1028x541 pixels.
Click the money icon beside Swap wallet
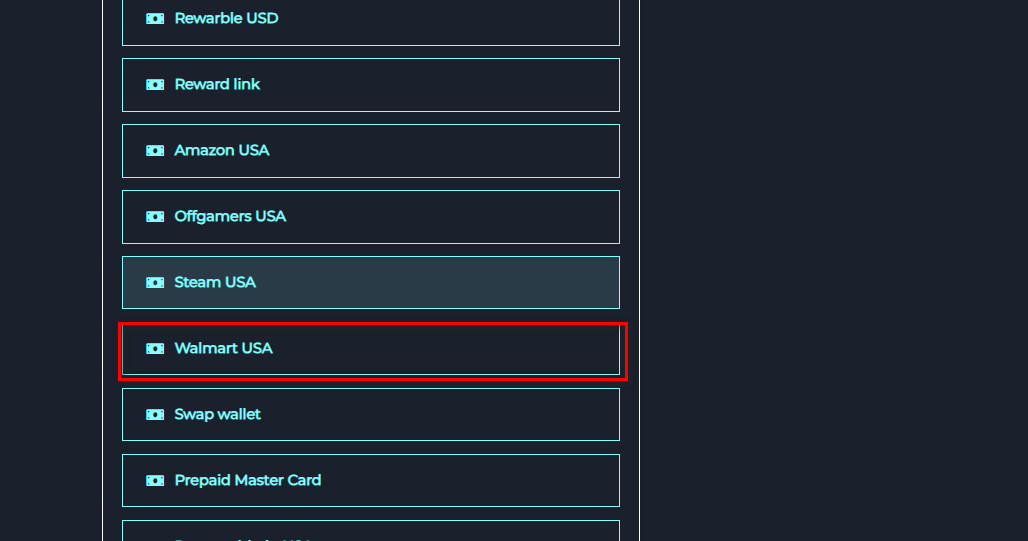tap(155, 415)
